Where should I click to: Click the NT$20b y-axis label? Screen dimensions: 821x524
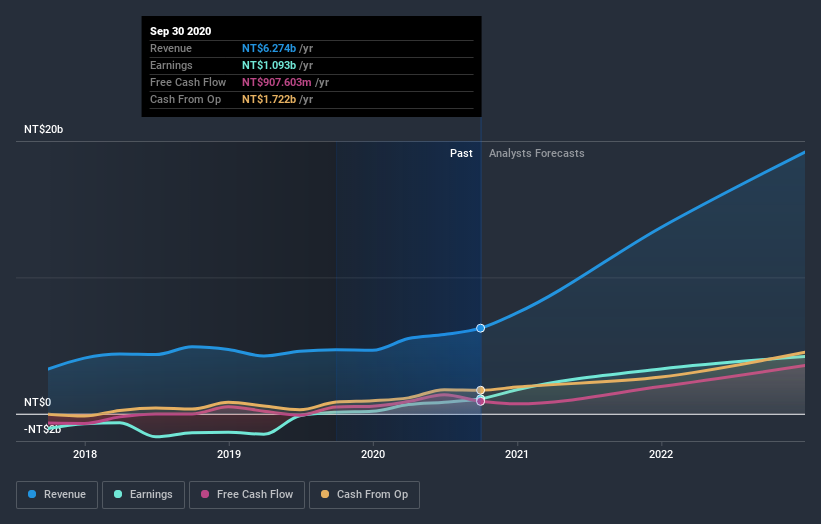point(43,129)
